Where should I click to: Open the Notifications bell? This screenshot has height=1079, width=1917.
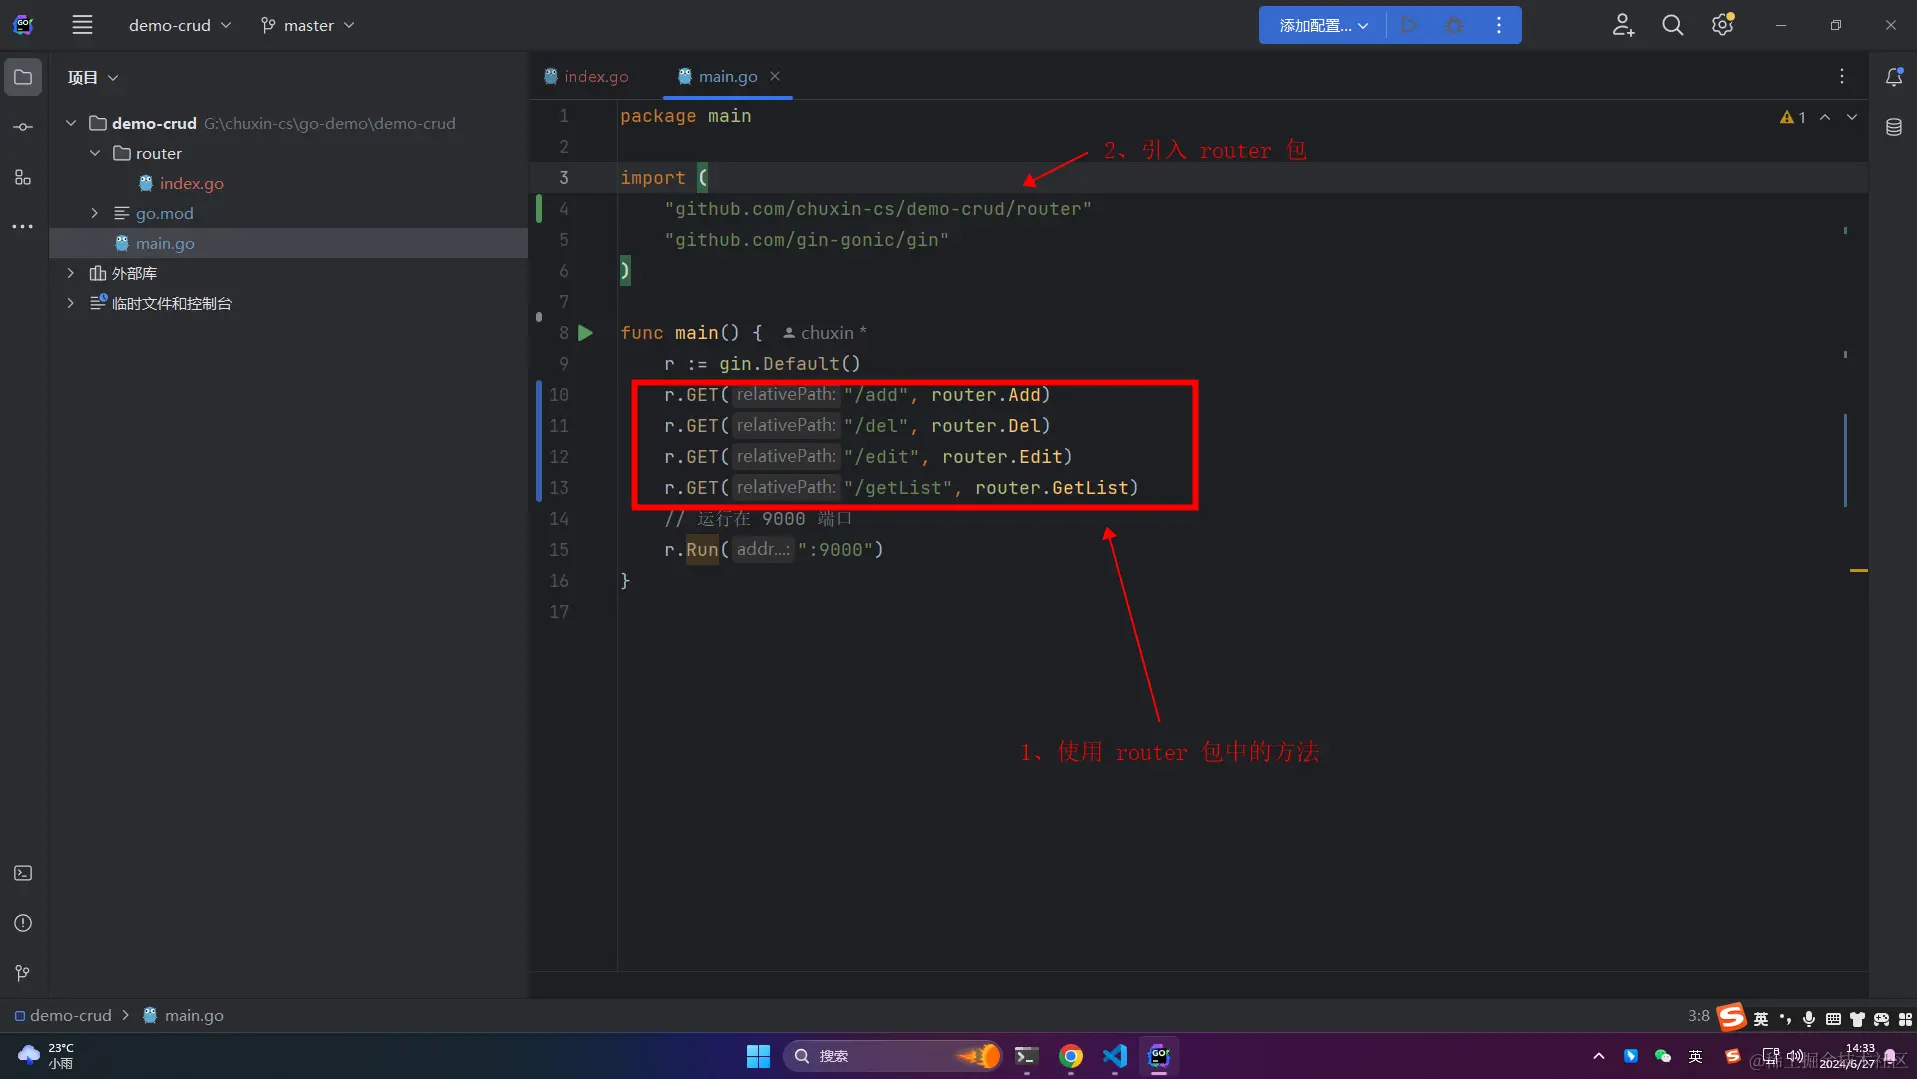tap(1893, 77)
